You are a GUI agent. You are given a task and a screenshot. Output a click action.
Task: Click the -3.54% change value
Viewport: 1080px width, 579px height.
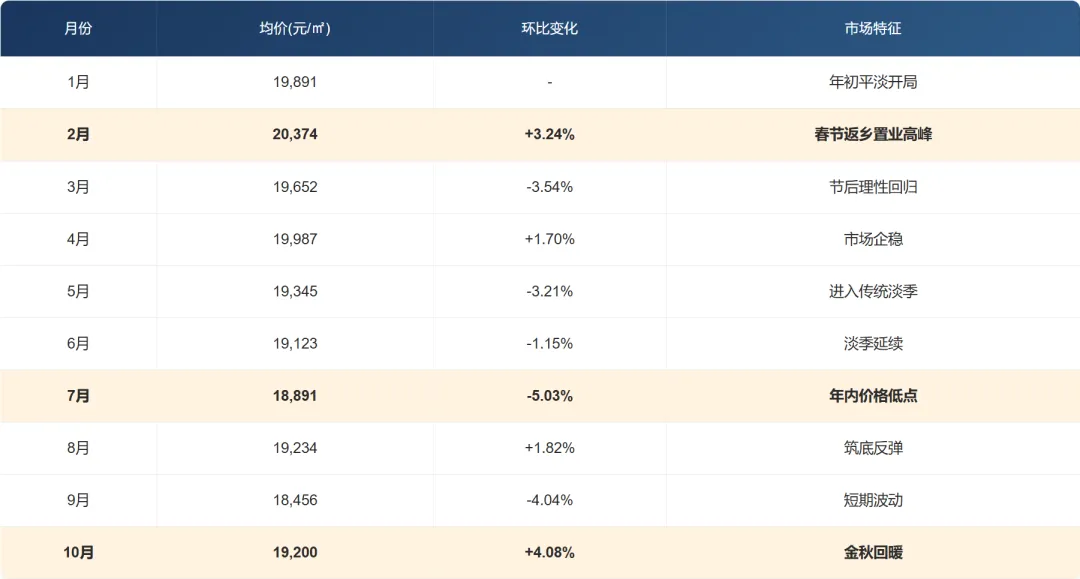click(549, 187)
